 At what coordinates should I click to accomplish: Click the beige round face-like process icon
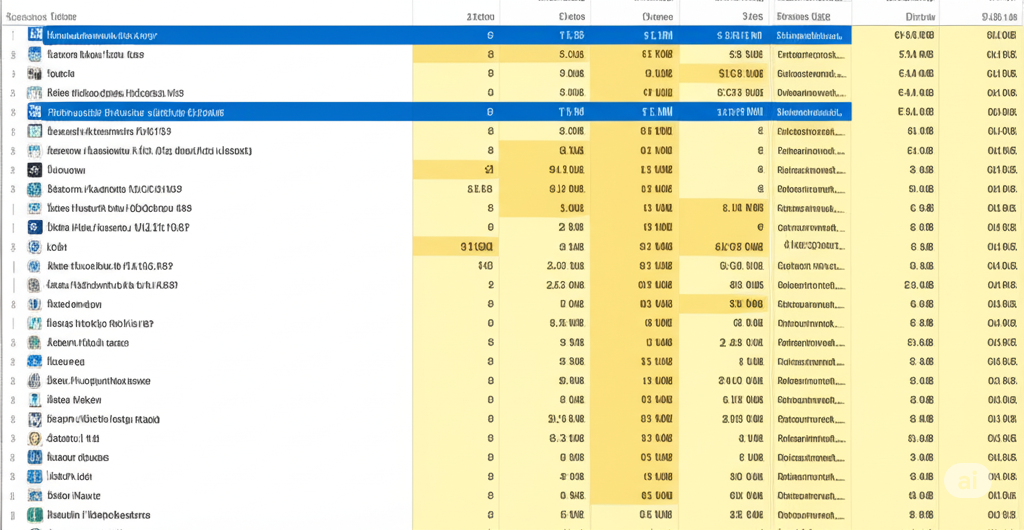click(35, 439)
